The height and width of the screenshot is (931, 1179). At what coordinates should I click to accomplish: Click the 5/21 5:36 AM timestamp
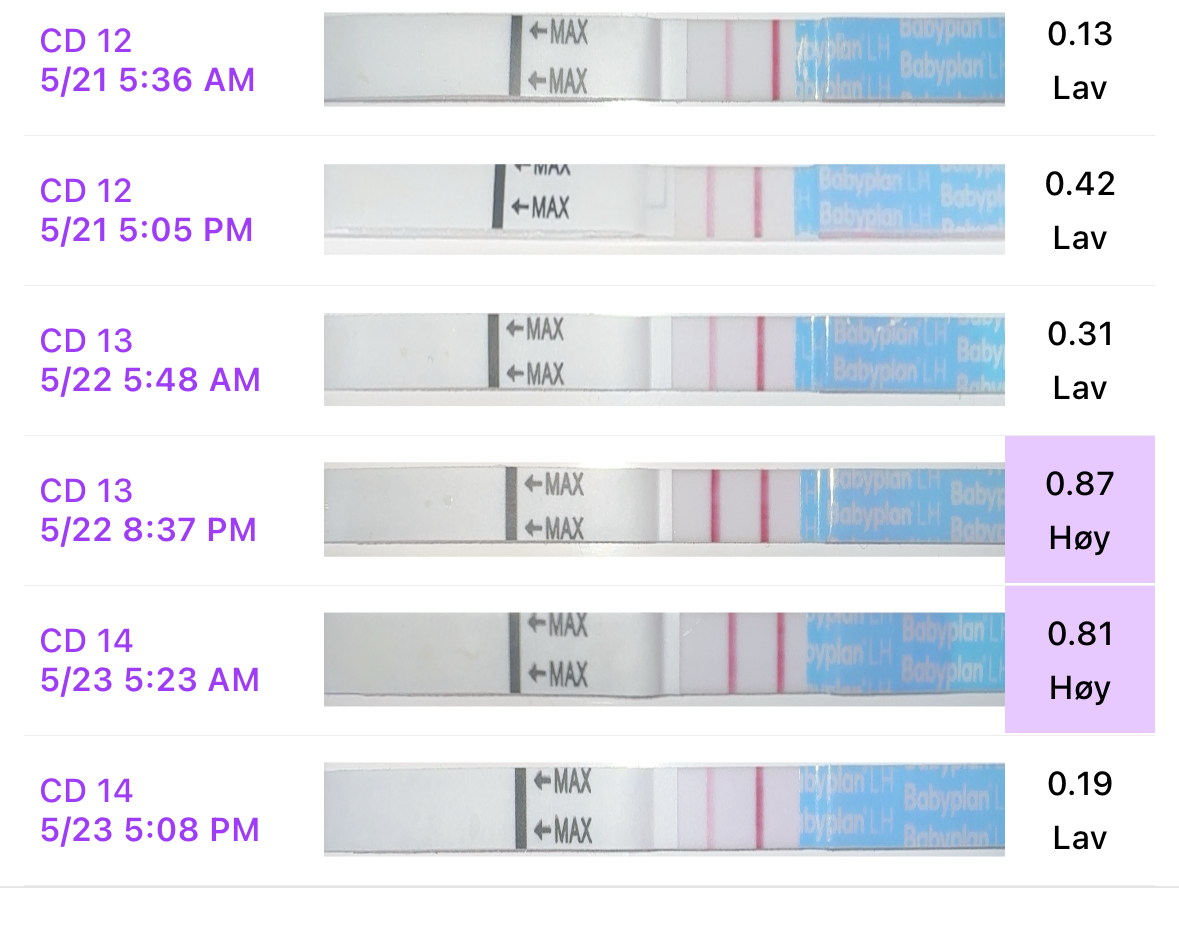pyautogui.click(x=148, y=80)
